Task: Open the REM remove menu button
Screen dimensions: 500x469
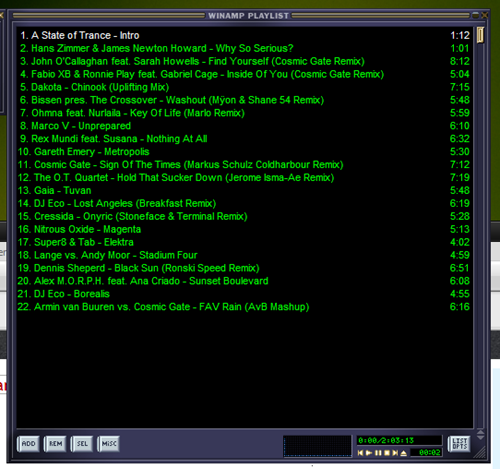Action: click(x=55, y=444)
